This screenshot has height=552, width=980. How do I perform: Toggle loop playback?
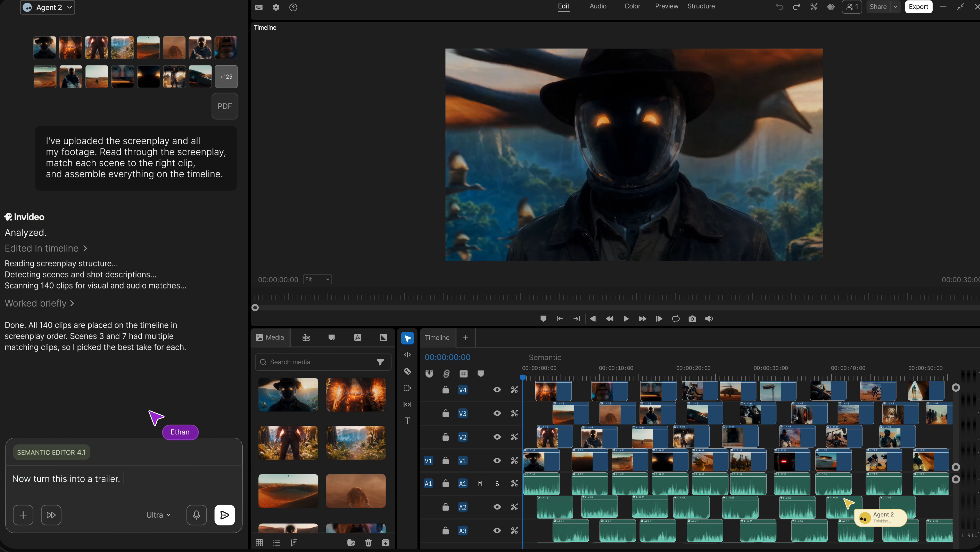676,319
